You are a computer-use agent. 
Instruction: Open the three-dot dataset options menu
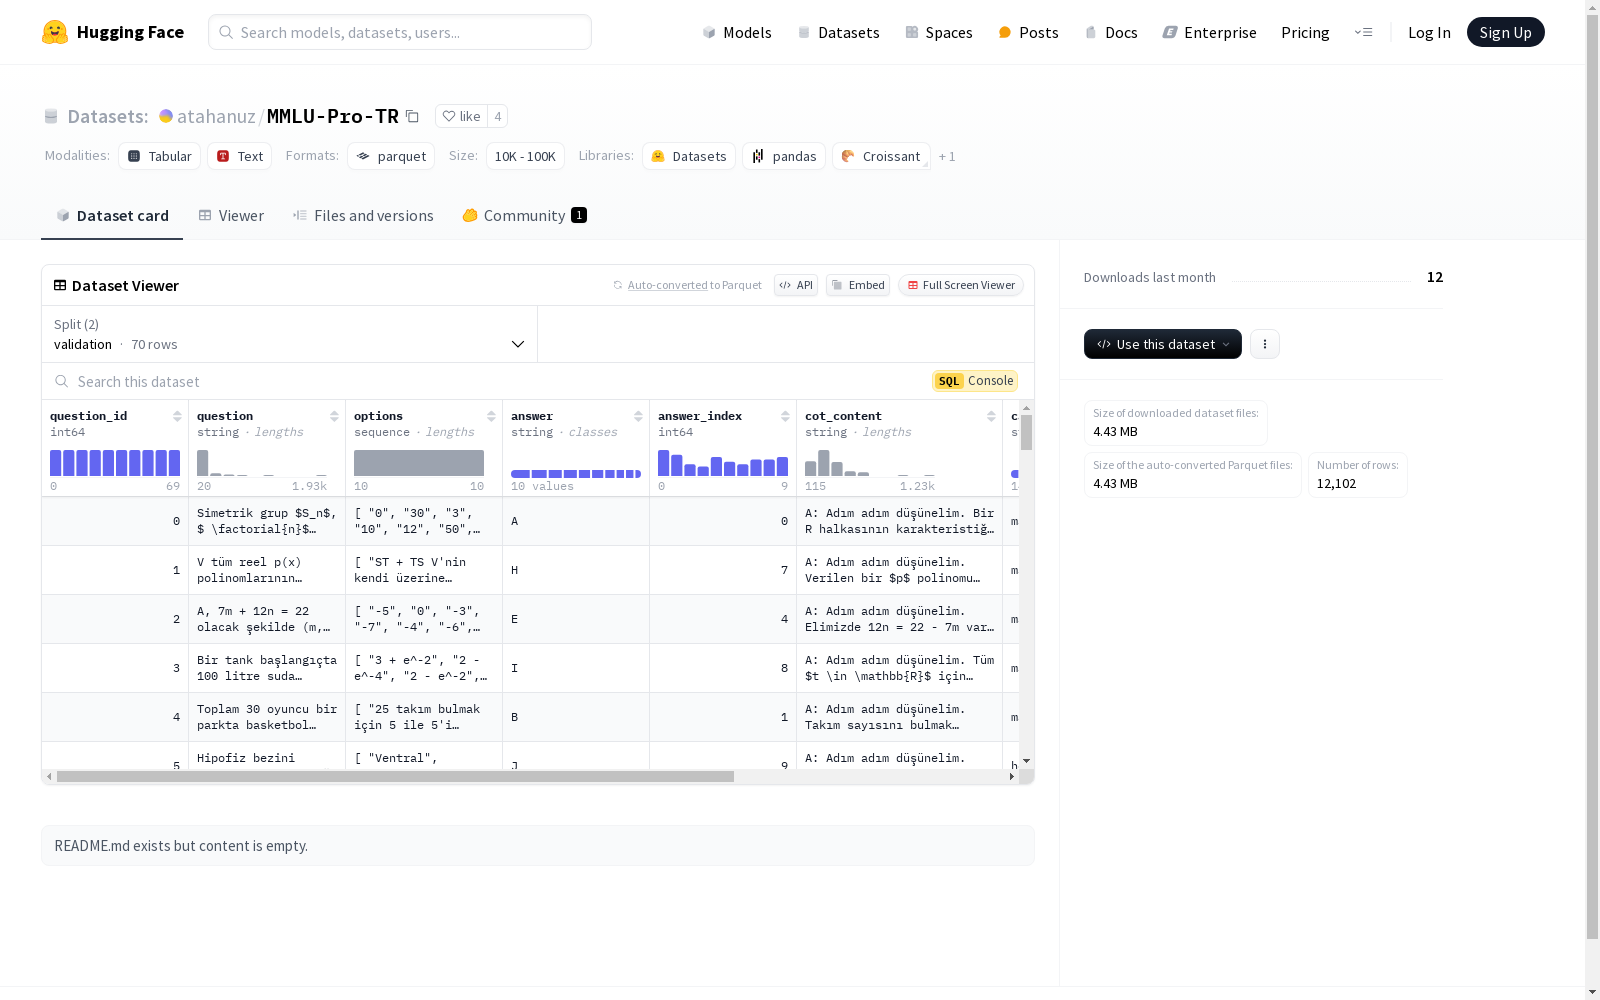[x=1265, y=344]
